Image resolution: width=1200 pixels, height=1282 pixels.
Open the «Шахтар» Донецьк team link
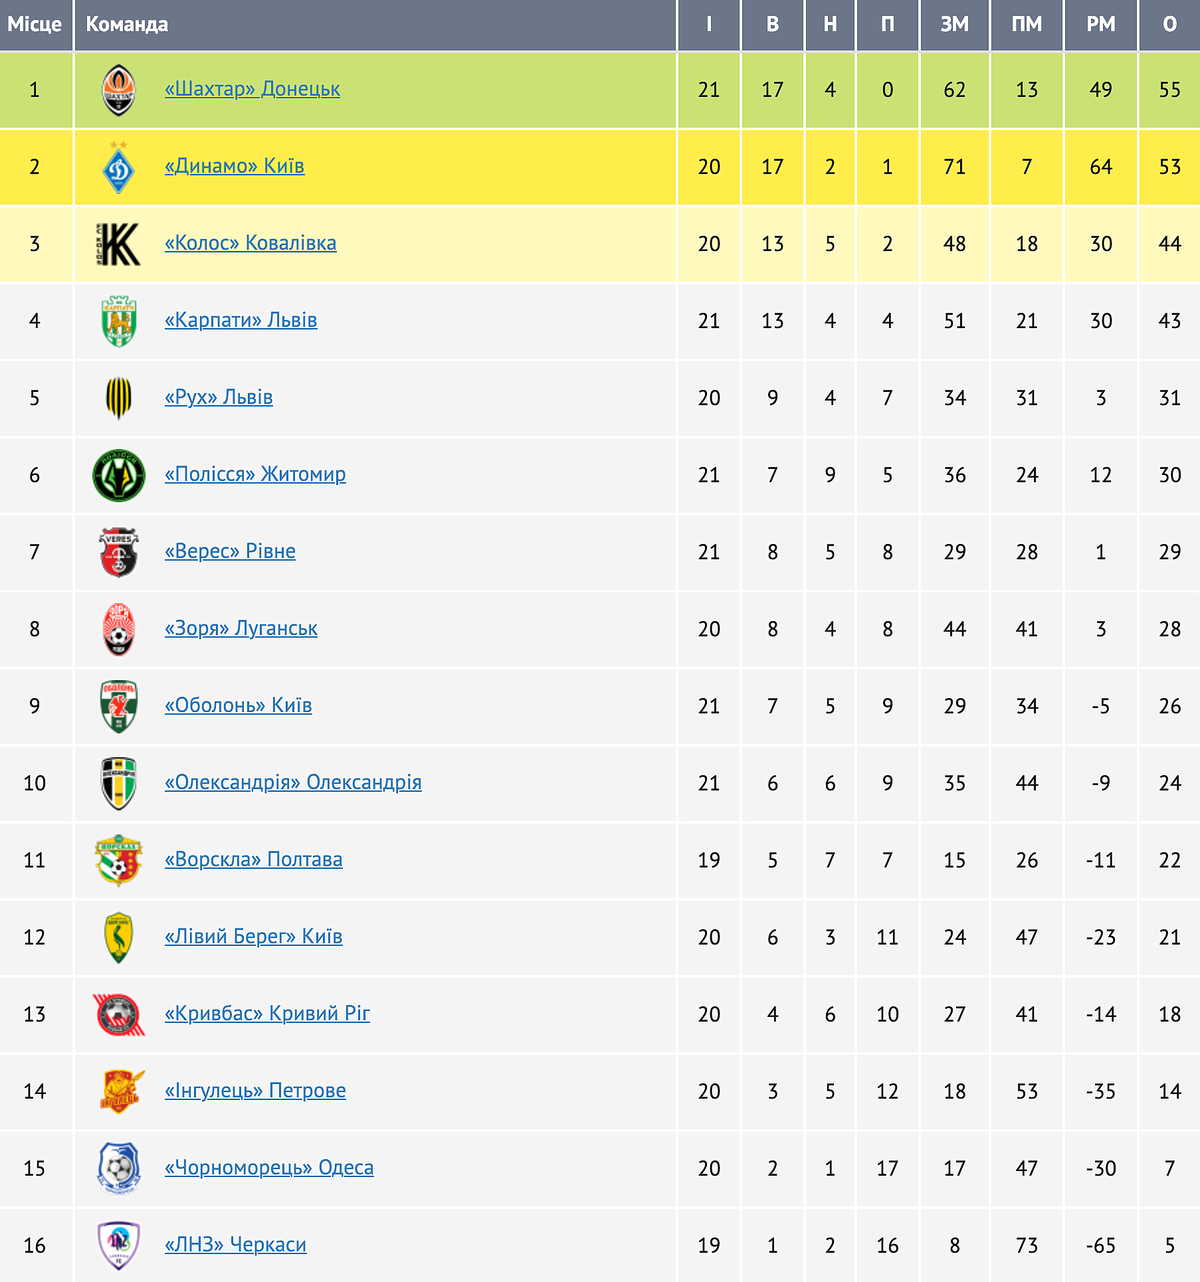click(252, 90)
